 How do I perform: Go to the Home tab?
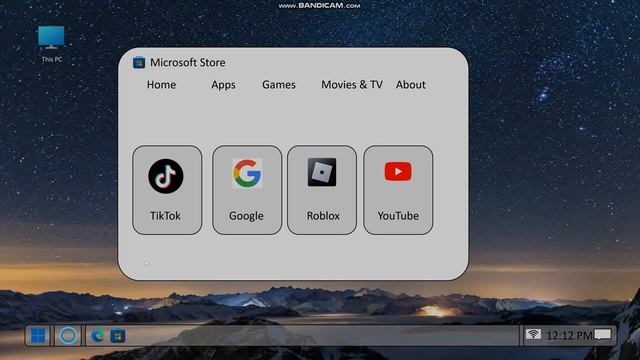click(161, 84)
